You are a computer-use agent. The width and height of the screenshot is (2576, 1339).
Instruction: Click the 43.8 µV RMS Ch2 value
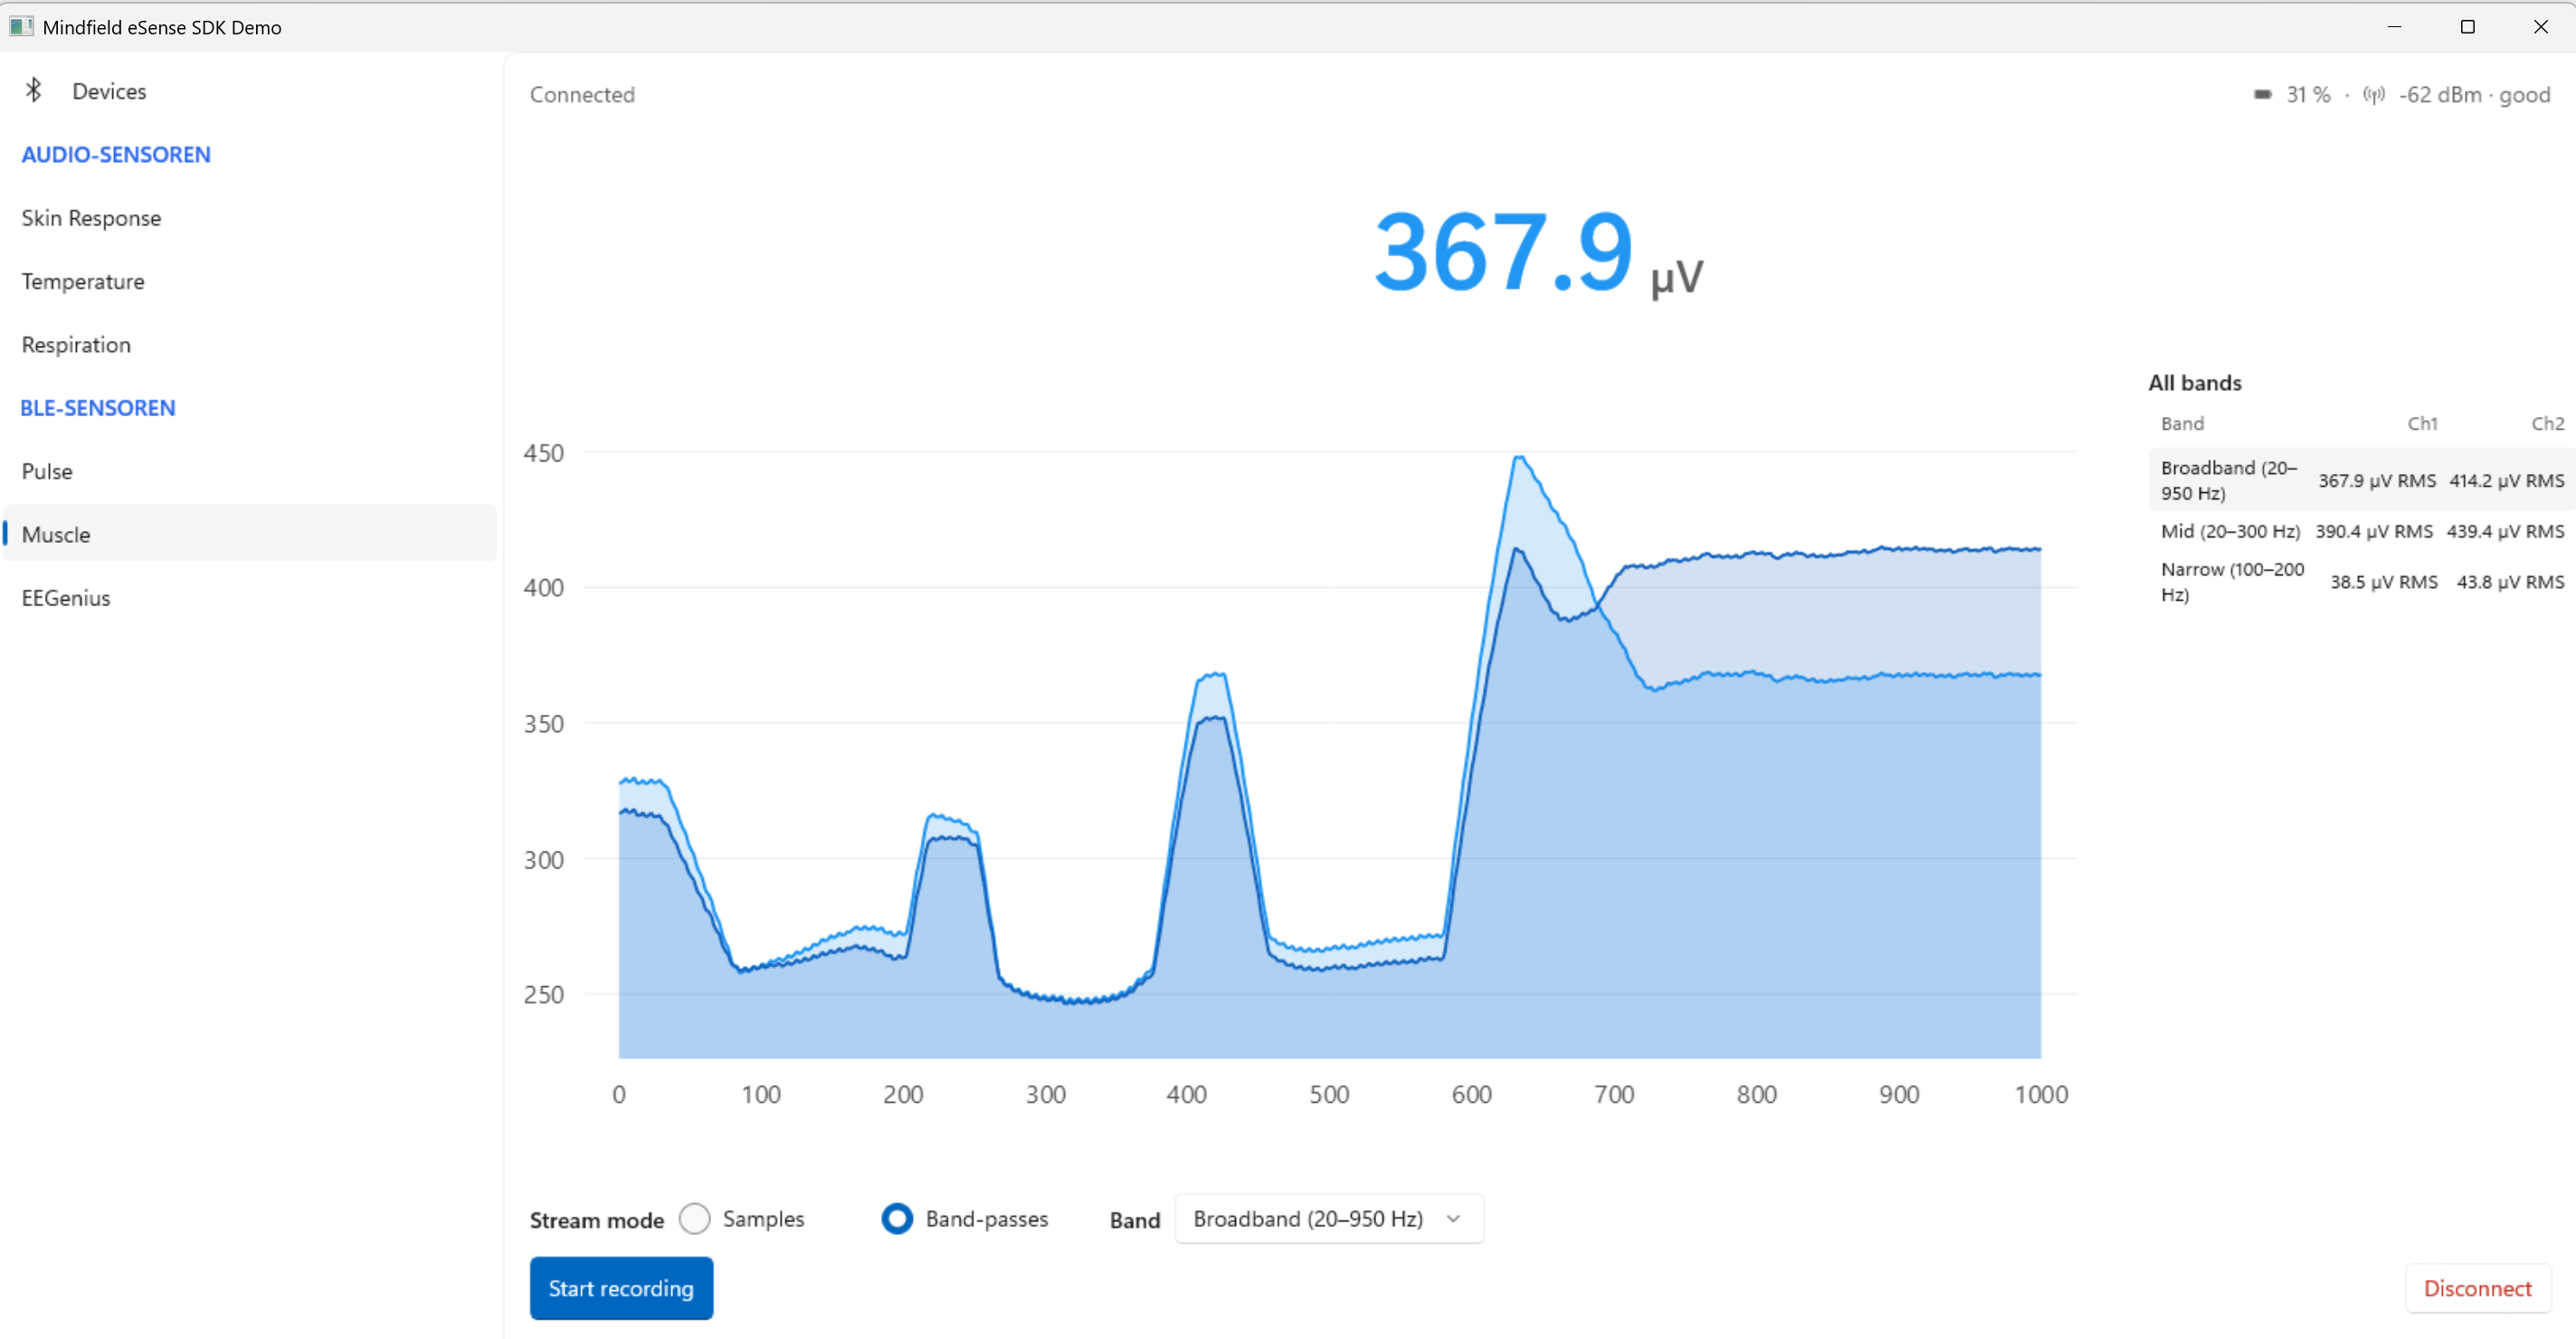click(x=2510, y=583)
